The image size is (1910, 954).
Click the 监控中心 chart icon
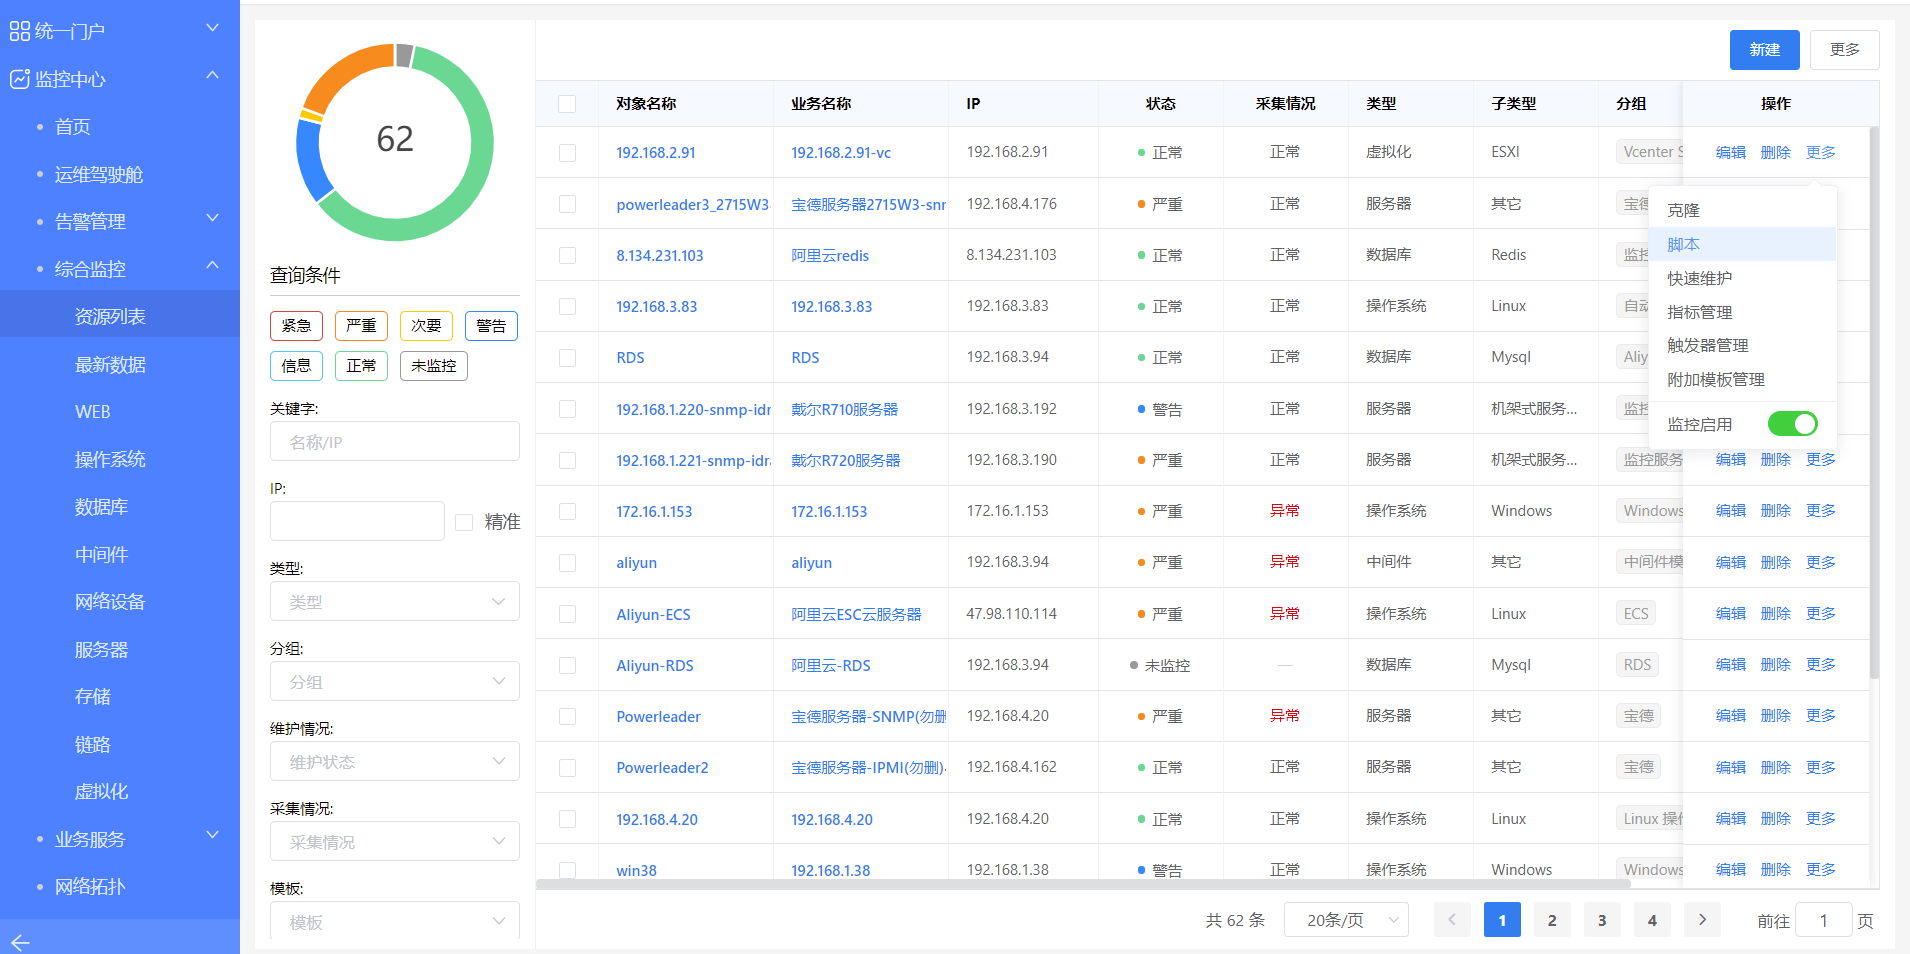pyautogui.click(x=19, y=79)
